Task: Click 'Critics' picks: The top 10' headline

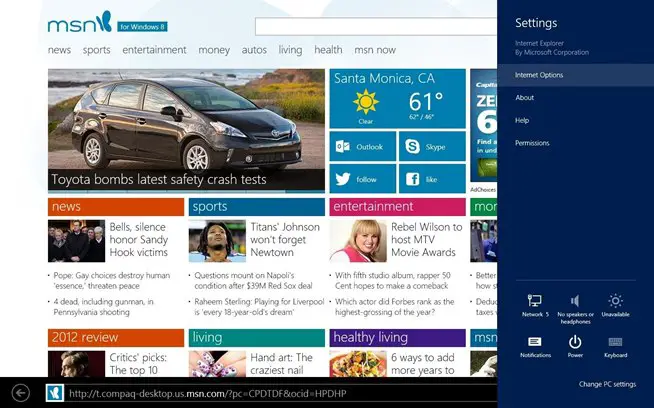Action: tap(138, 363)
